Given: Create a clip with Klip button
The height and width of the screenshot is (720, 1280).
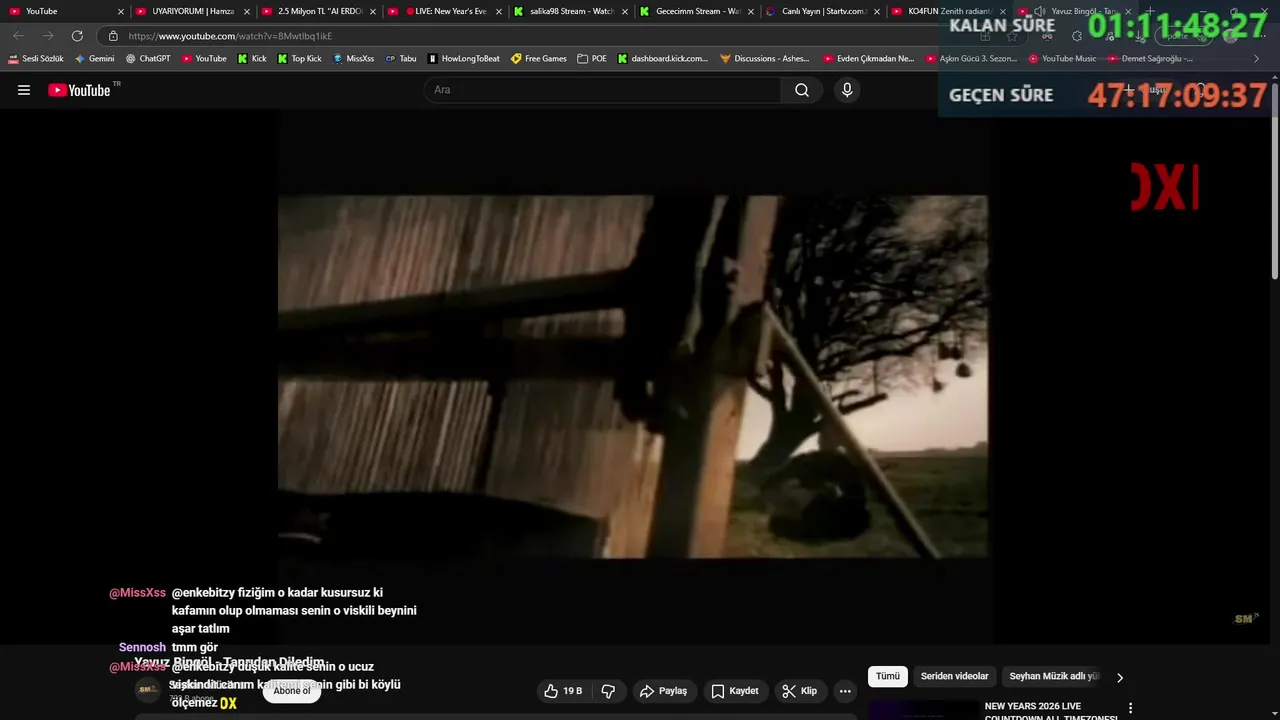Looking at the screenshot, I should click(799, 691).
